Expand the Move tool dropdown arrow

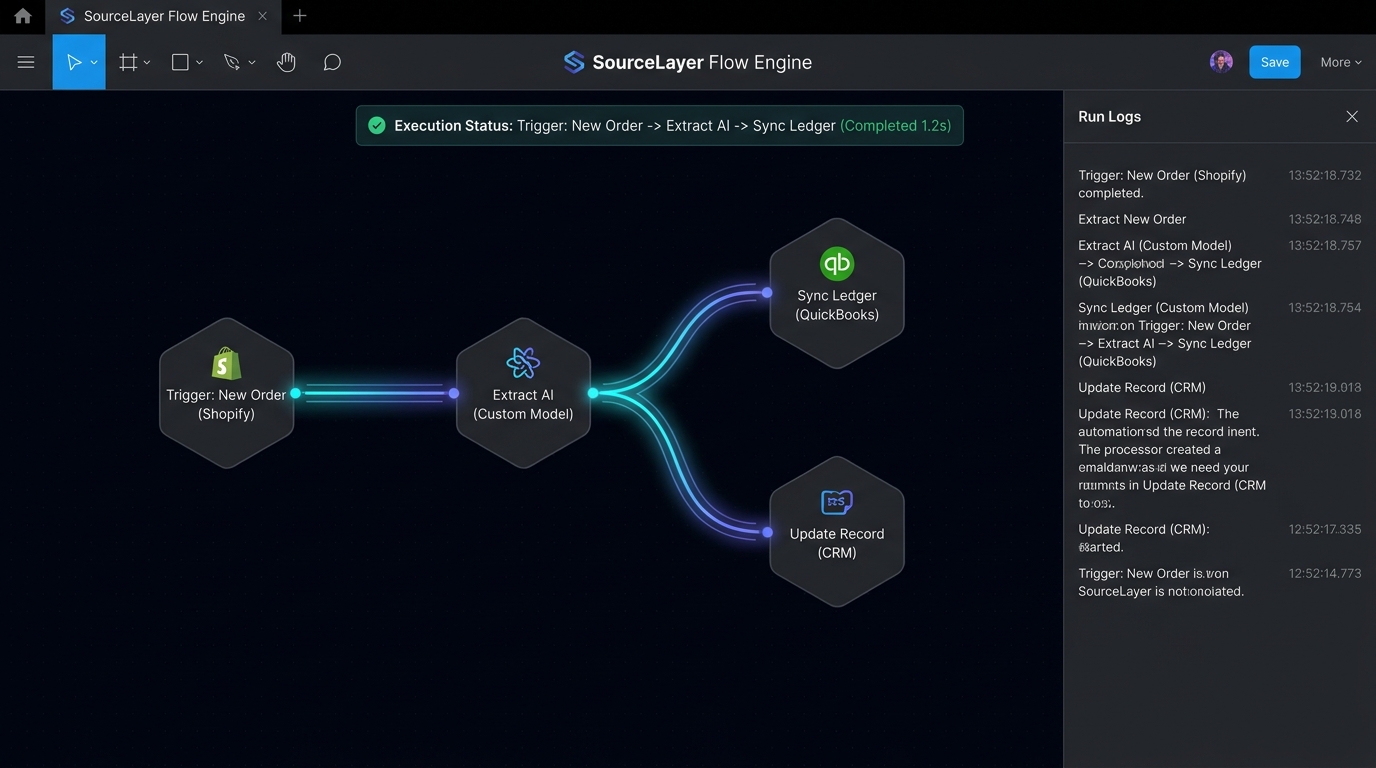pyautogui.click(x=94, y=63)
